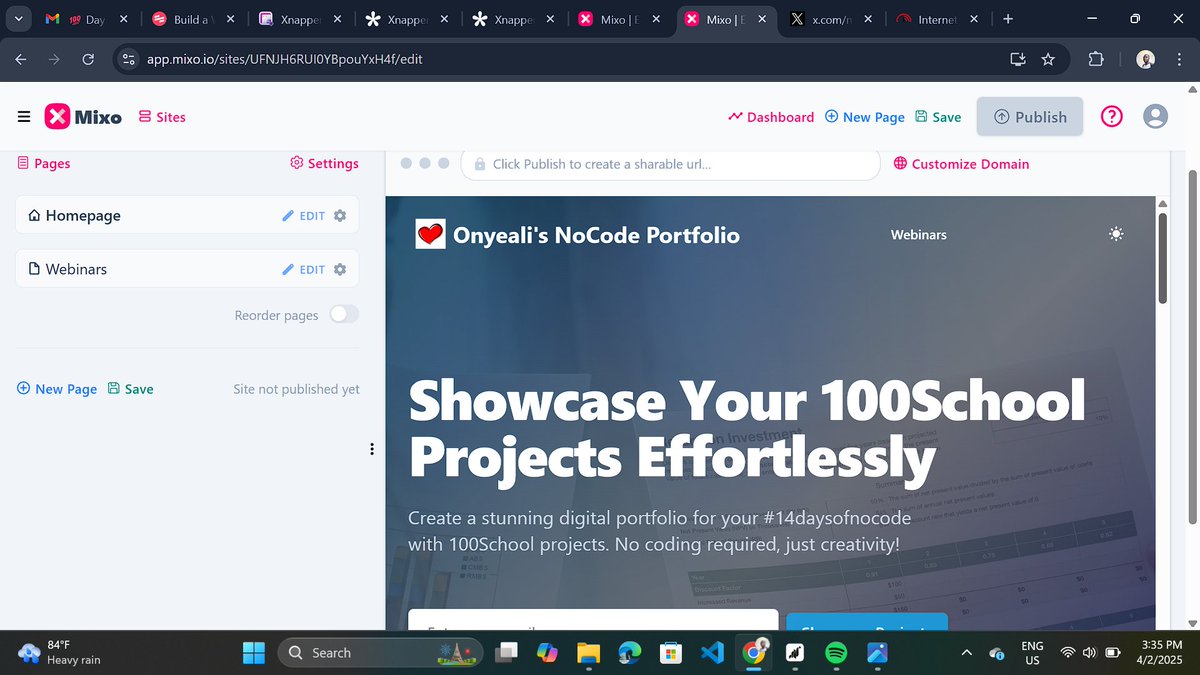Toggle the sun light-mode icon in preview

(x=1117, y=234)
